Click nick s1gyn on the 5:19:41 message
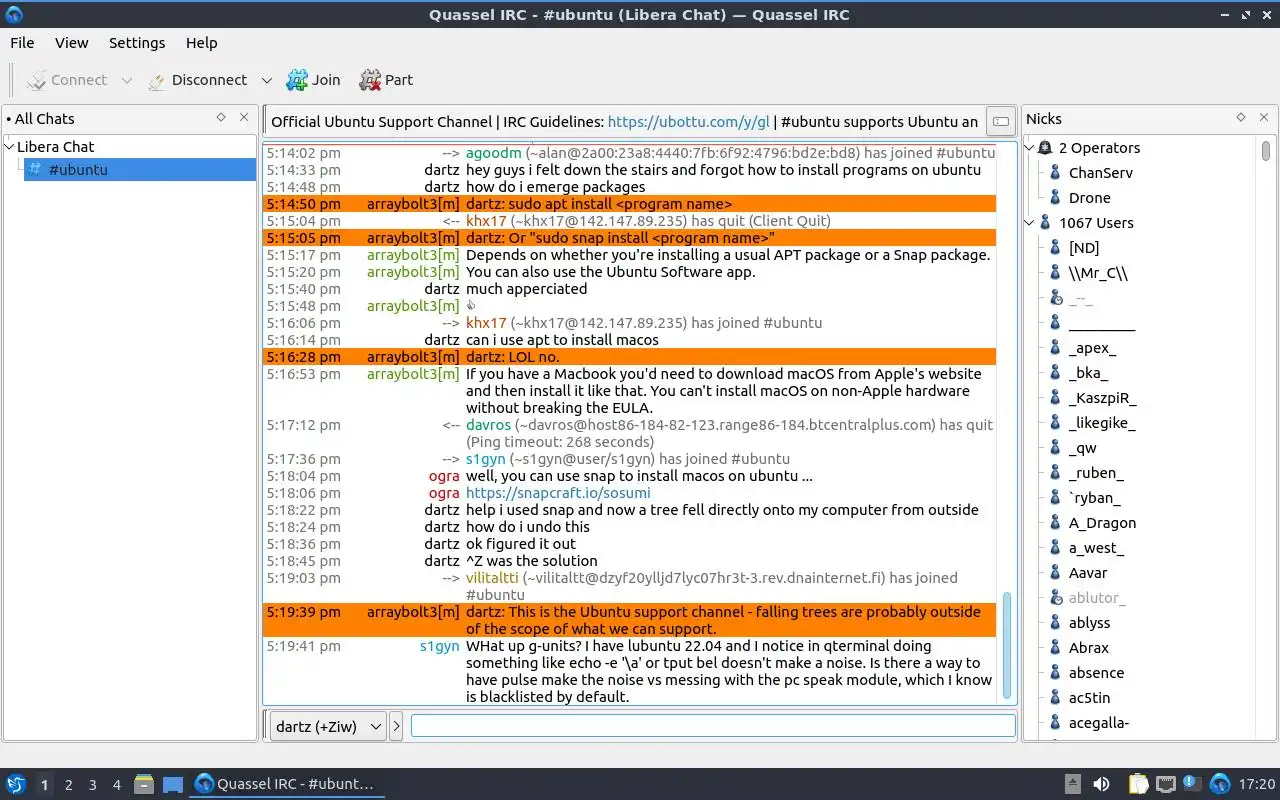 pos(439,646)
